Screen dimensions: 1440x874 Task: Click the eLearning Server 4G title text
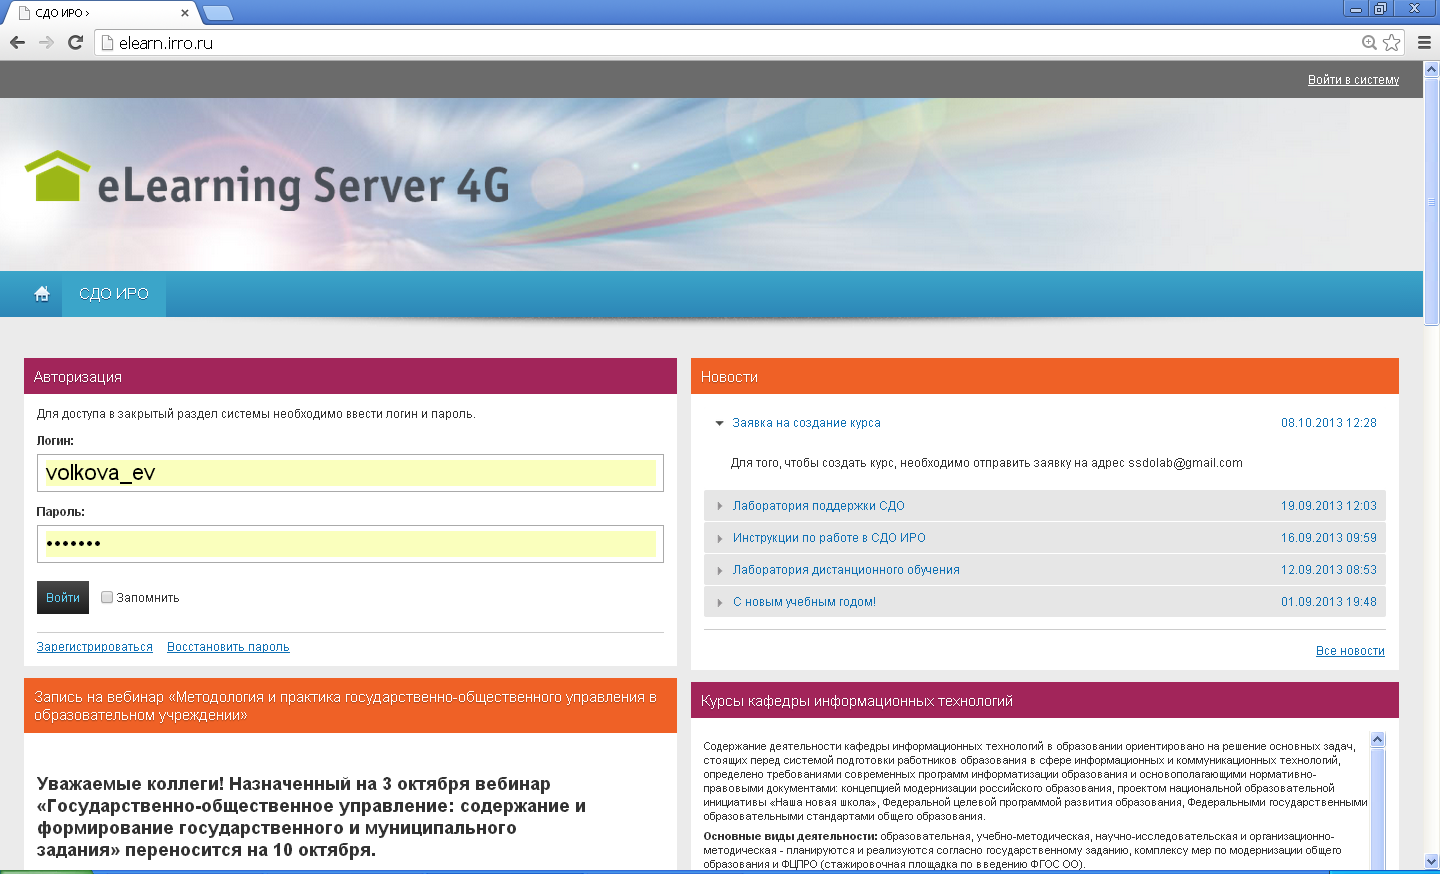pos(303,186)
